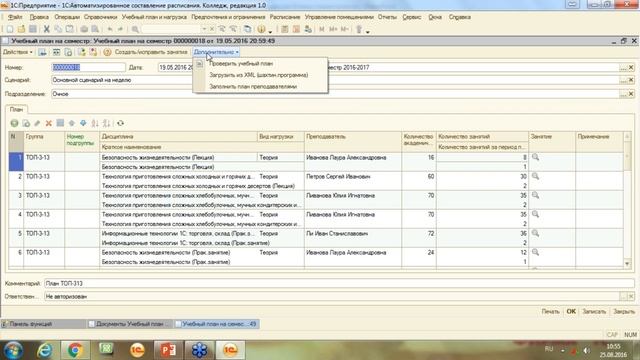Open lesson magnifier for row 1 Иванова

tap(536, 157)
